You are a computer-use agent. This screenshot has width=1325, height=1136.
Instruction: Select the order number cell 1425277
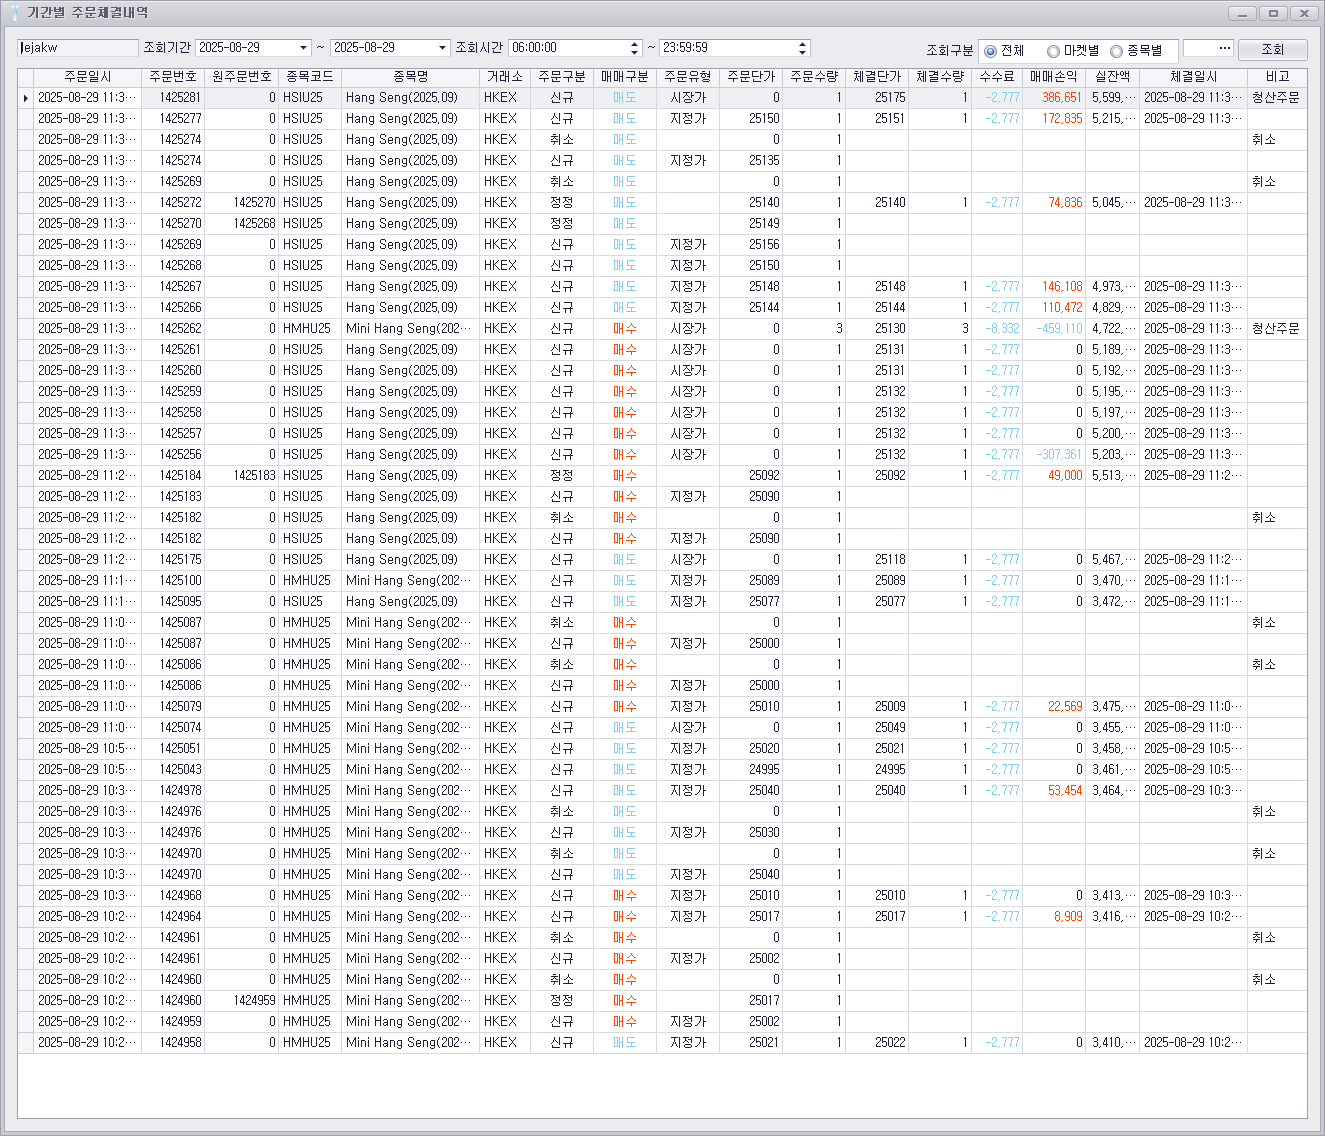(x=173, y=119)
